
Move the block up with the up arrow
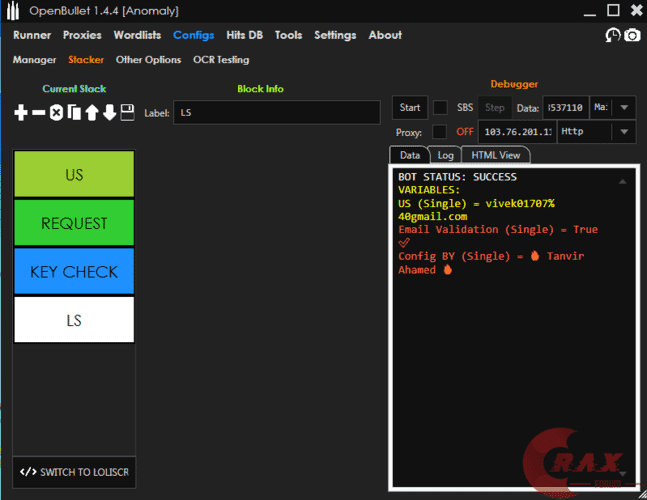(92, 112)
